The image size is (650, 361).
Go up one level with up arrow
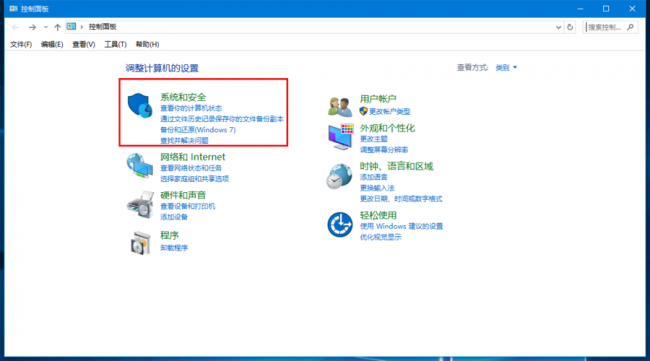tap(57, 27)
